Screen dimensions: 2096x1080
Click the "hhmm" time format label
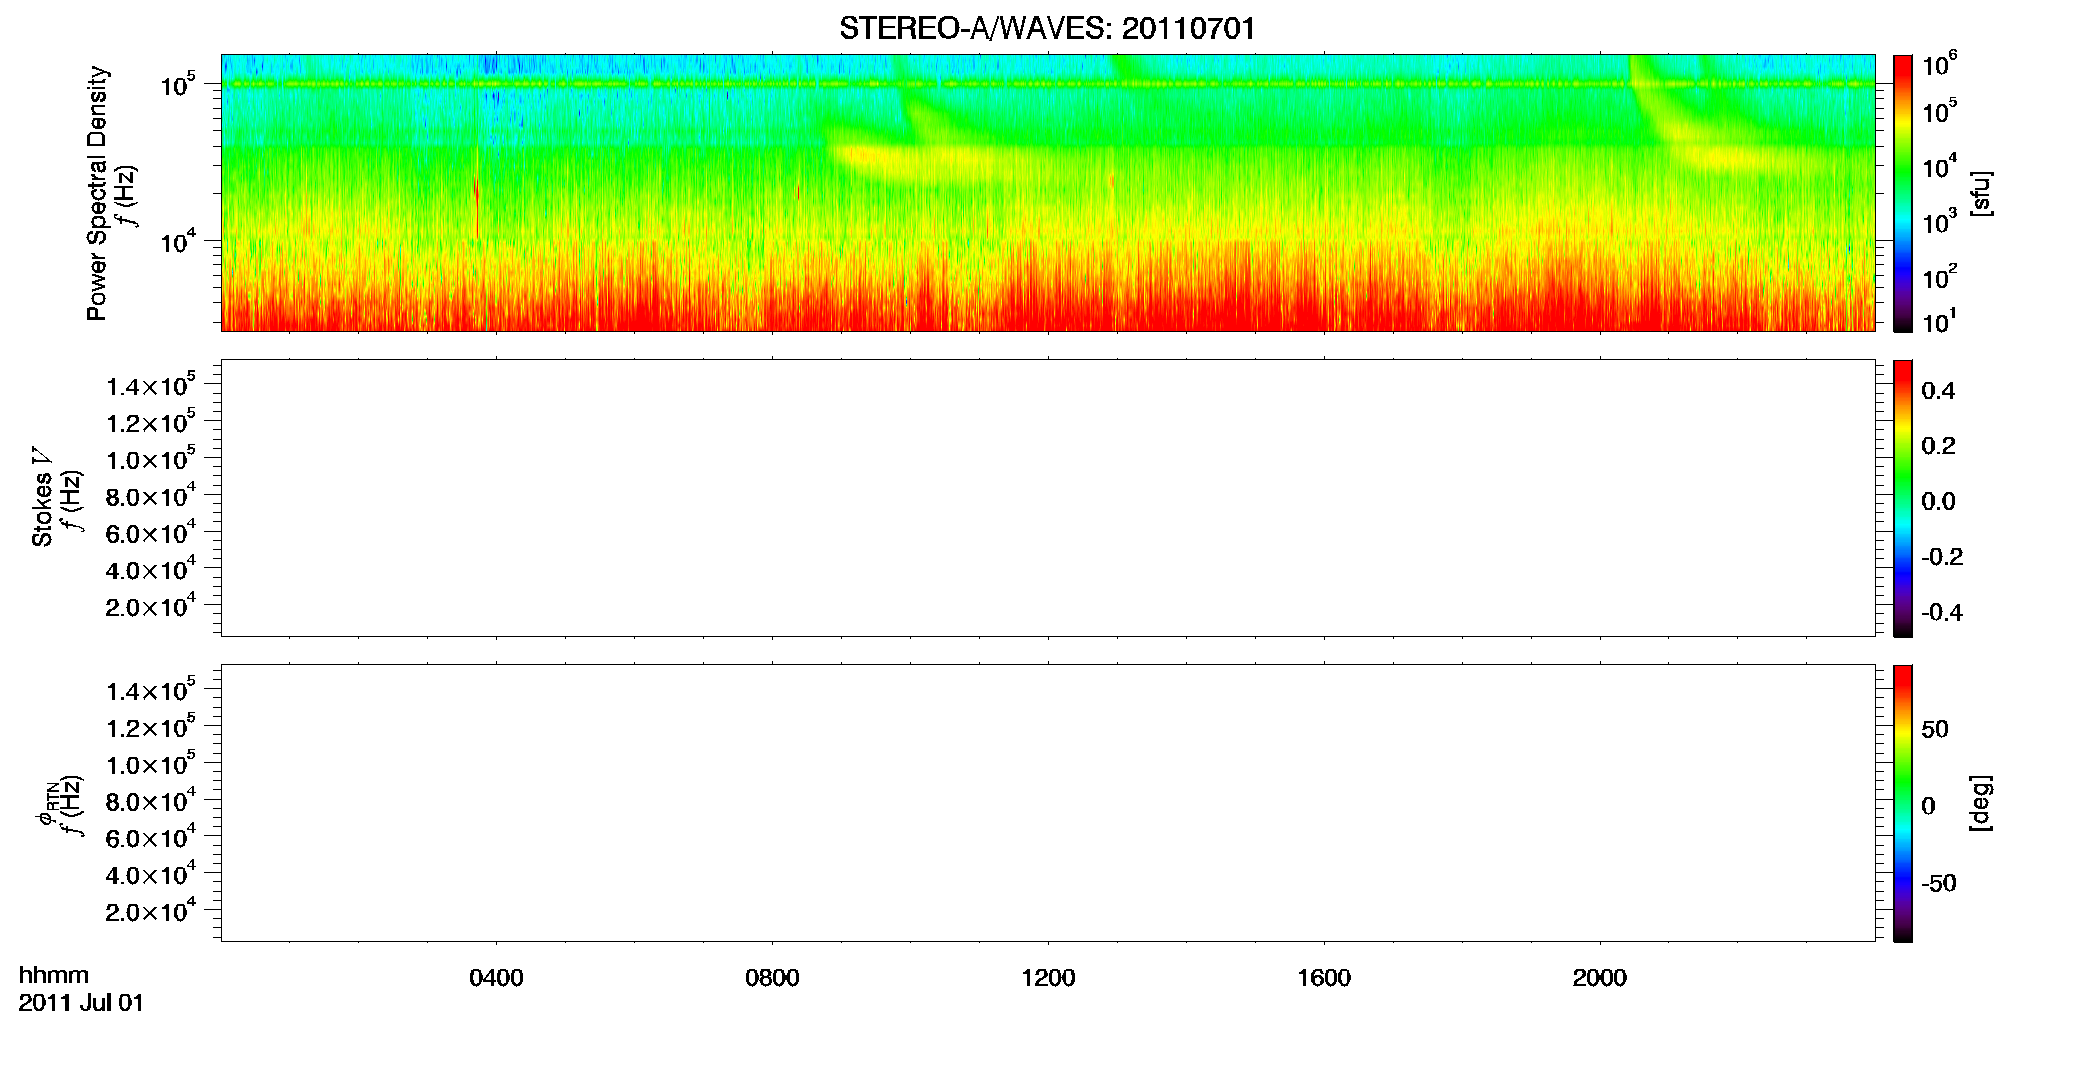point(54,975)
